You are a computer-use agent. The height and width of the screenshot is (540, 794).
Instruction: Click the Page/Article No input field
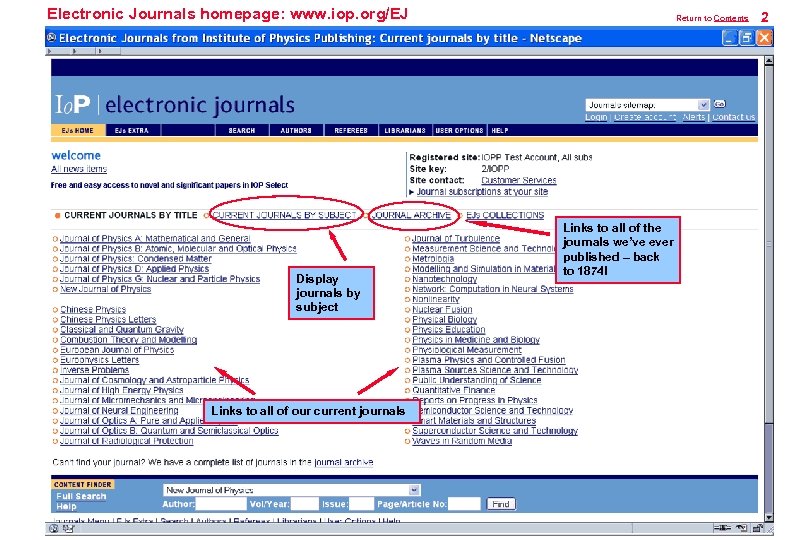pos(464,504)
